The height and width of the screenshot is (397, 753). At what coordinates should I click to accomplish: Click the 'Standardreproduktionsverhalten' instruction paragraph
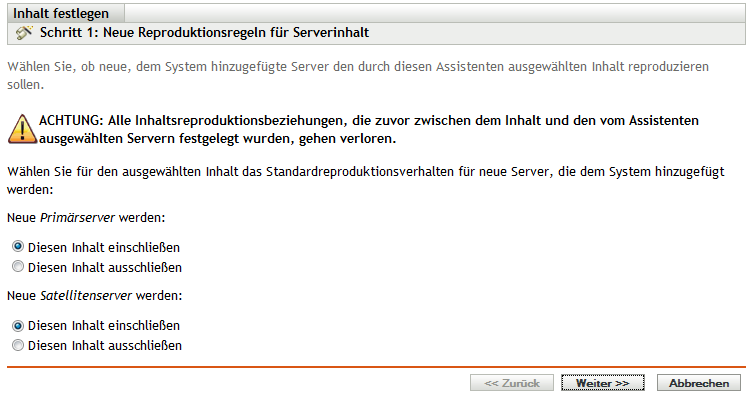coord(366,180)
